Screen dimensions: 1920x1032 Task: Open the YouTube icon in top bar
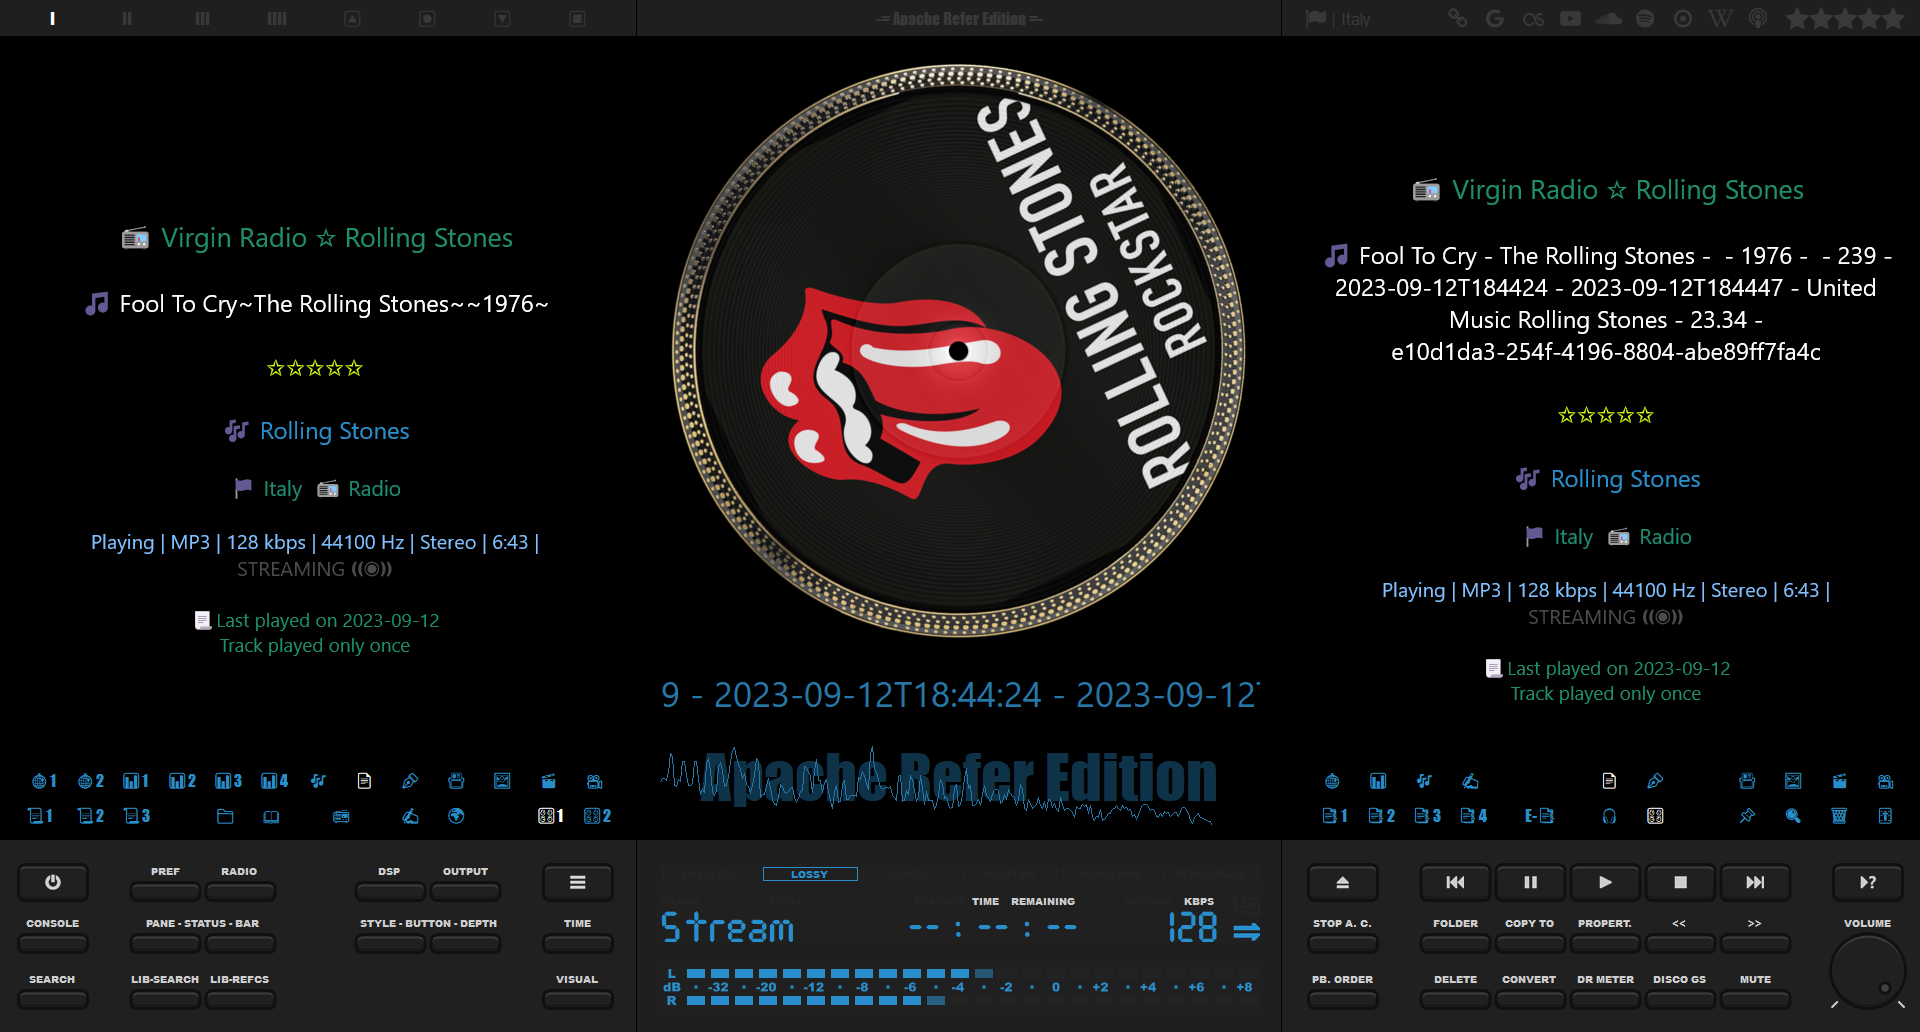1571,18
